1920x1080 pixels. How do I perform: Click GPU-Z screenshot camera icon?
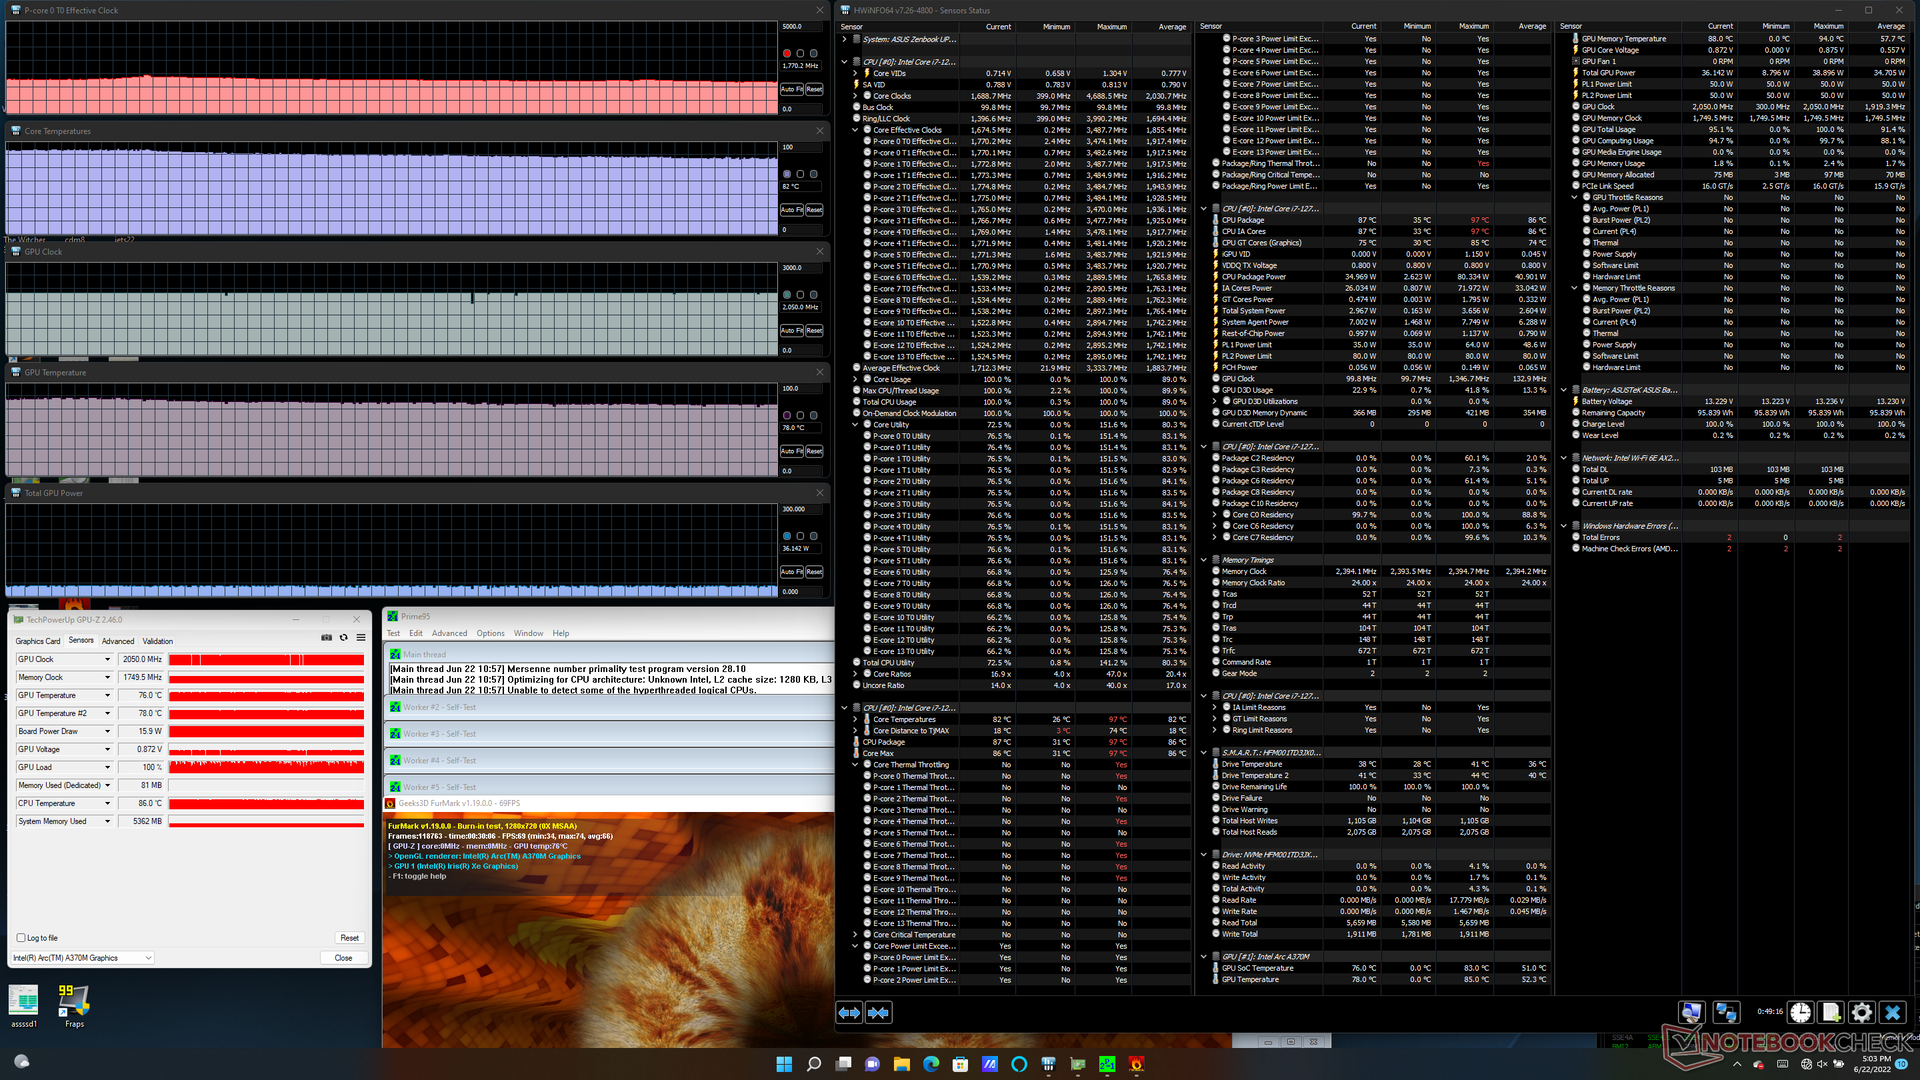pyautogui.click(x=326, y=637)
